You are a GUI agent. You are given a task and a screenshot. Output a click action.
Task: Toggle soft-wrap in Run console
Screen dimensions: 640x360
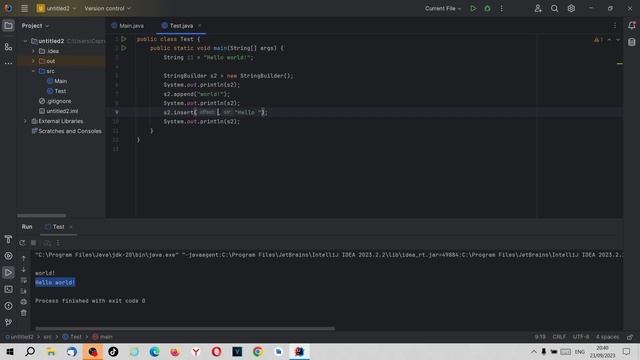[24, 280]
